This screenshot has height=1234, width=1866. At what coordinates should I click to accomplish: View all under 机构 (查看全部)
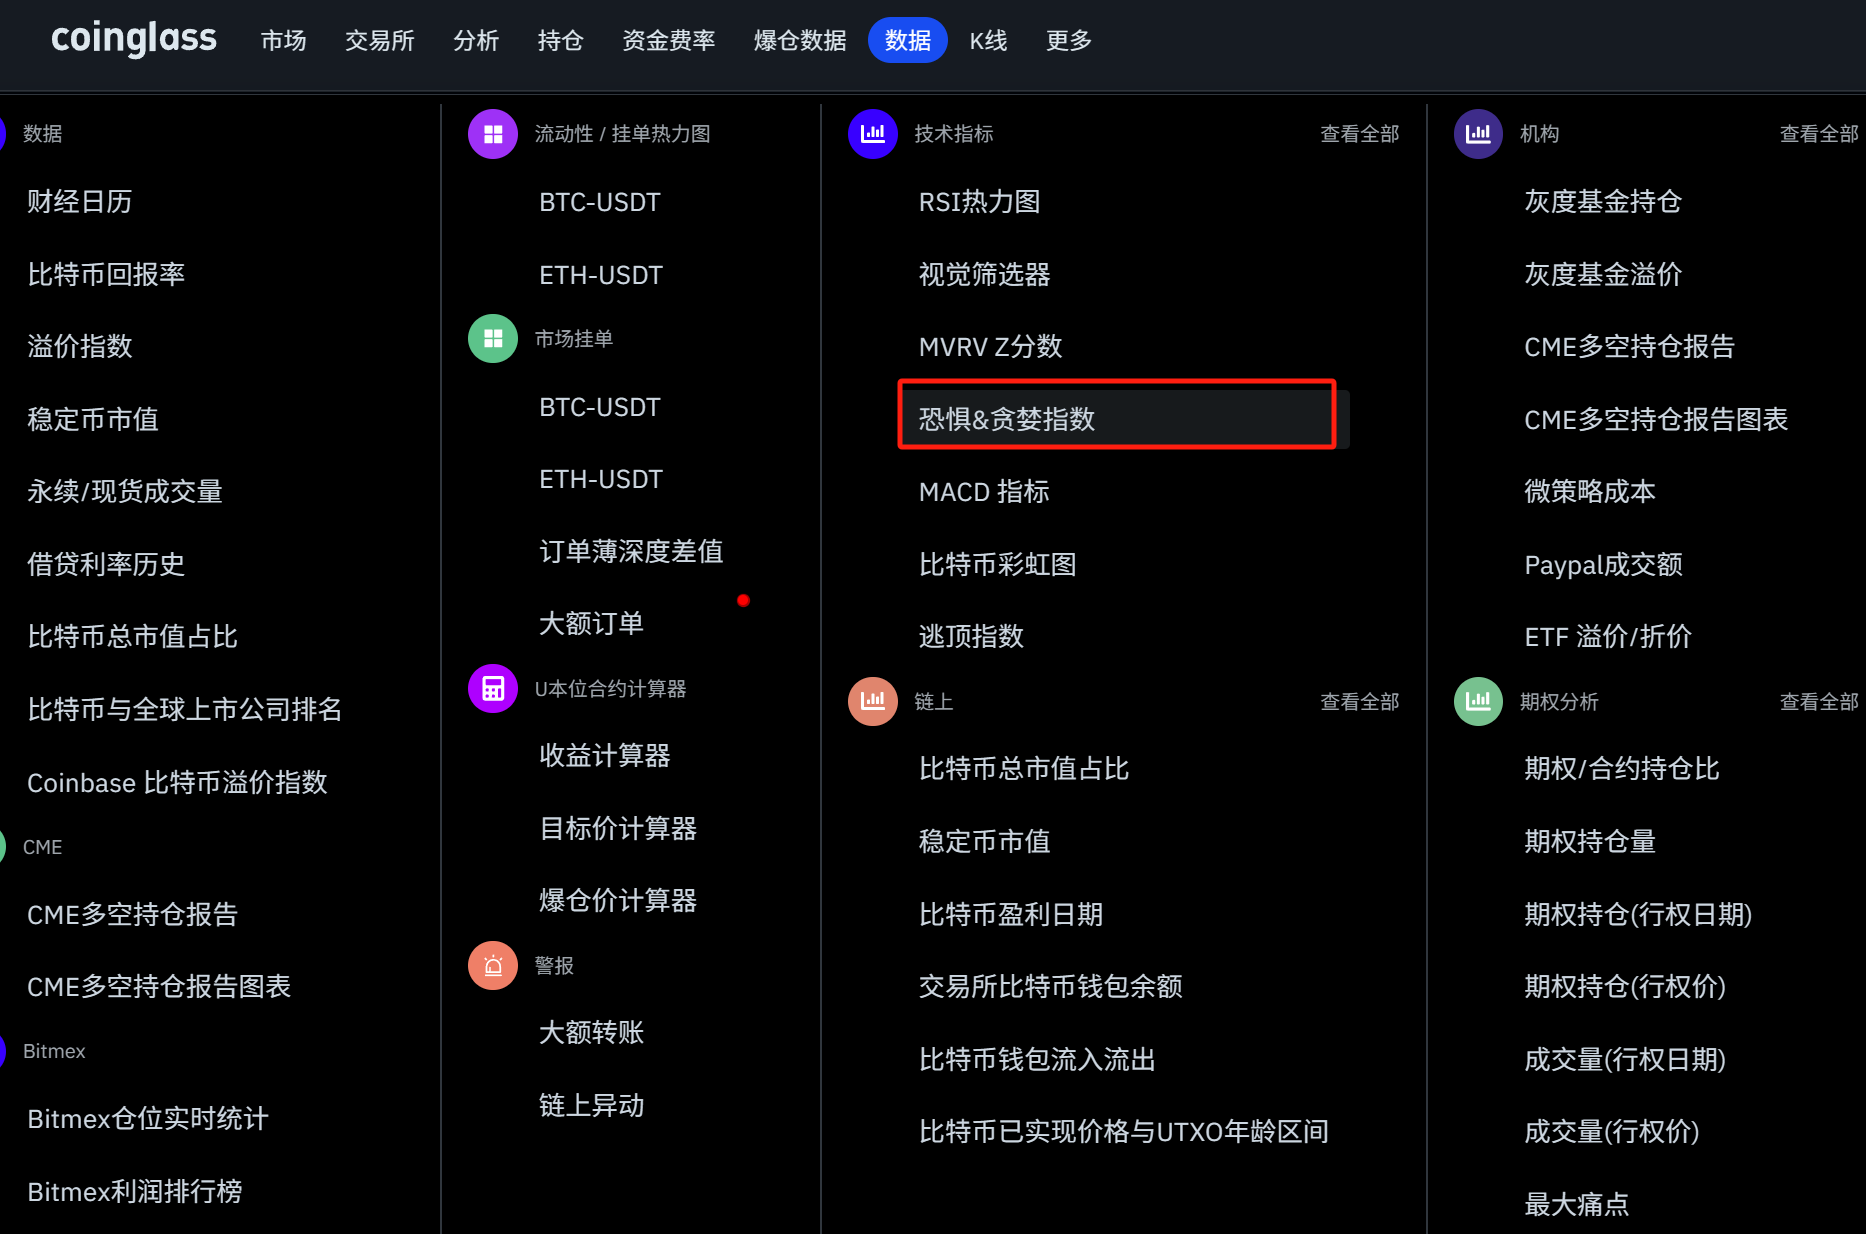[x=1819, y=134]
